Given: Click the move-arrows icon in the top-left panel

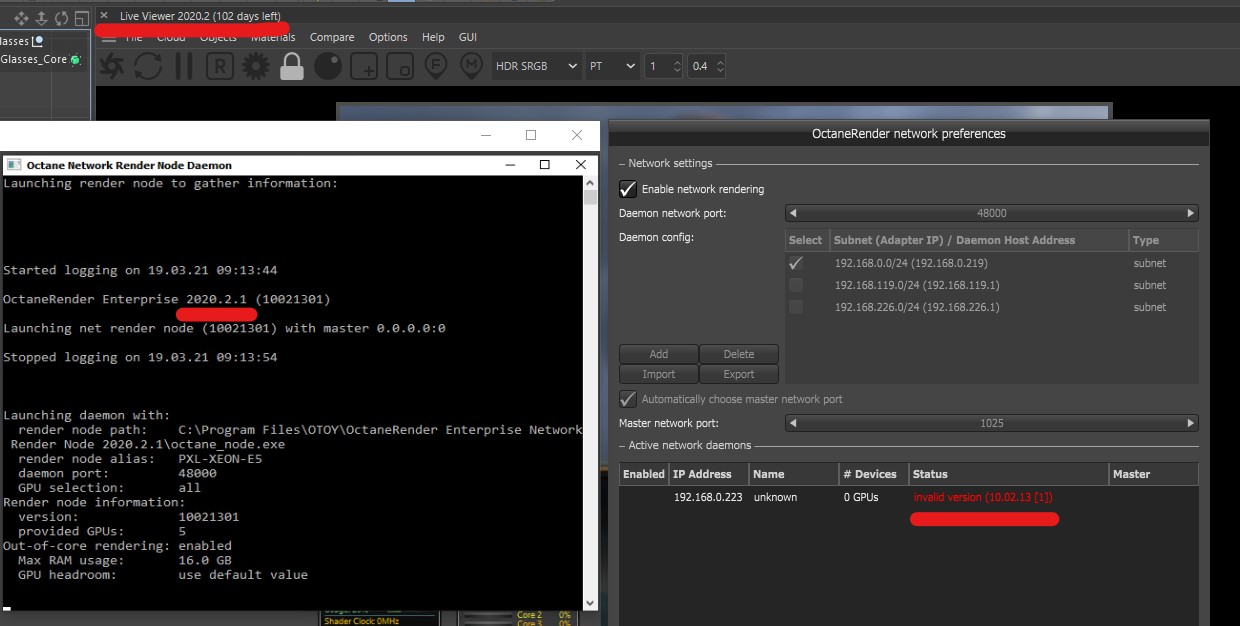Looking at the screenshot, I should [x=21, y=18].
